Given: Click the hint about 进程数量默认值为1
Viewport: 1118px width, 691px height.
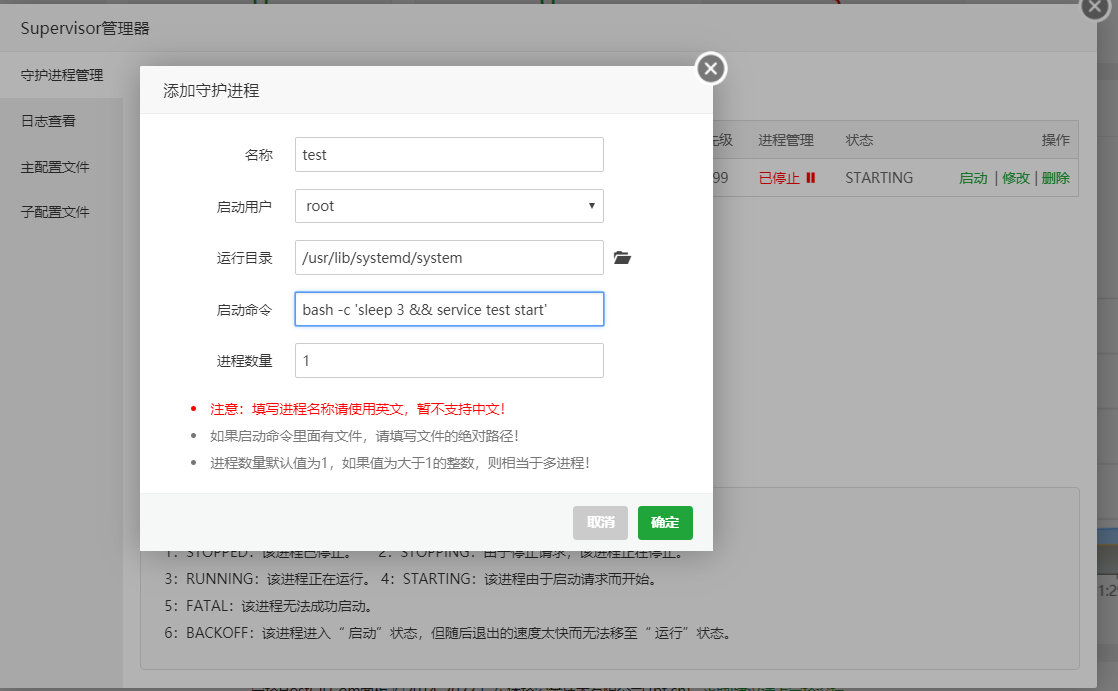Looking at the screenshot, I should 400,464.
